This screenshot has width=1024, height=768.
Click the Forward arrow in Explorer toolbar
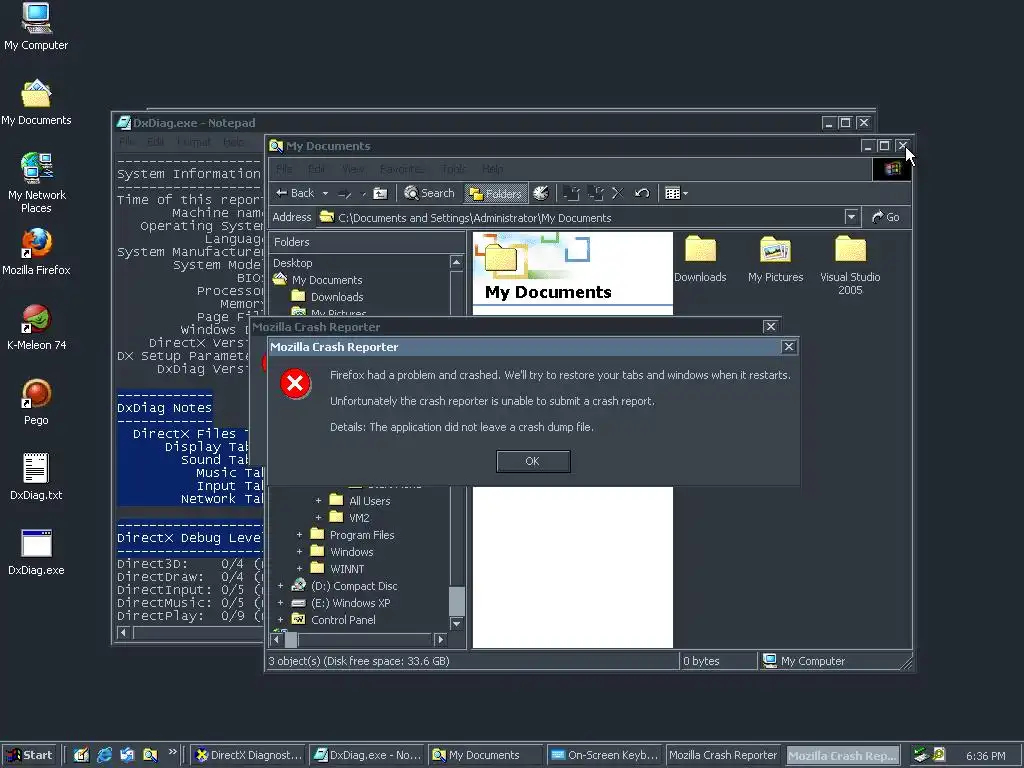(x=345, y=193)
